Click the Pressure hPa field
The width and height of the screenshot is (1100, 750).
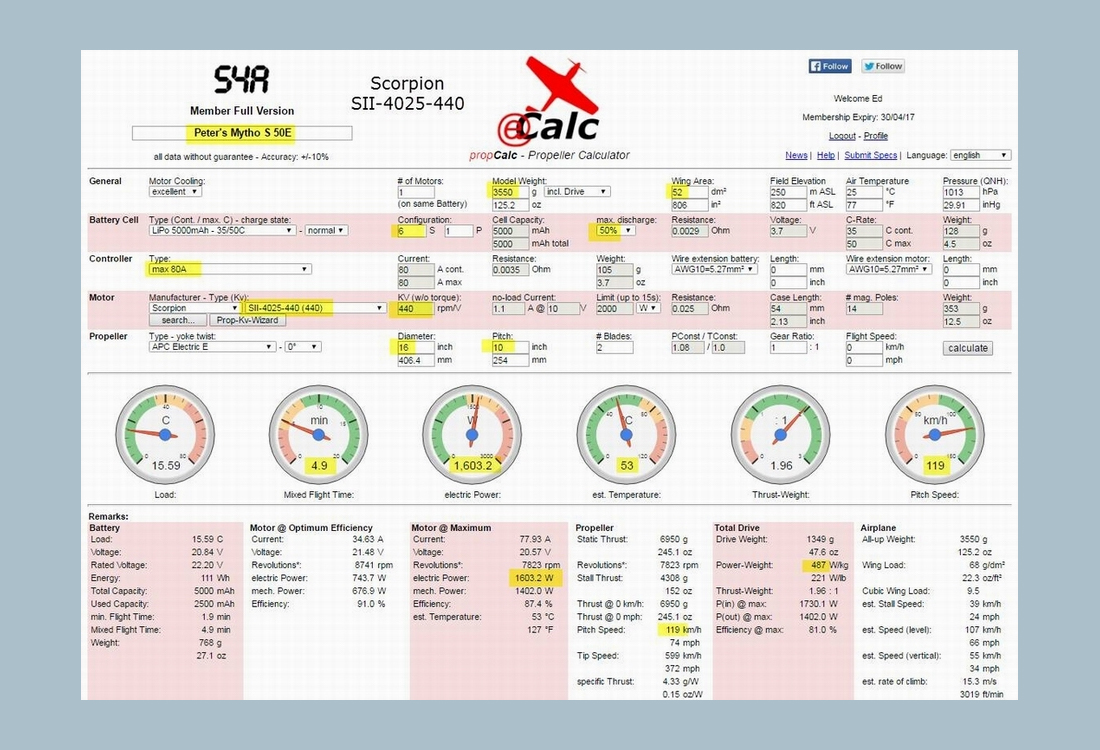pyautogui.click(x=961, y=192)
